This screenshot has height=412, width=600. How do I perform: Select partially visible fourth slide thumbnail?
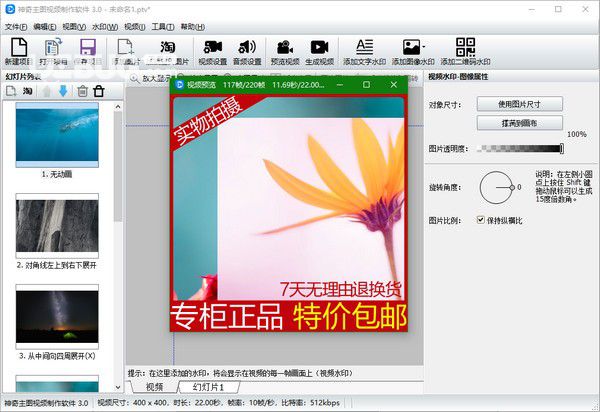(57, 384)
